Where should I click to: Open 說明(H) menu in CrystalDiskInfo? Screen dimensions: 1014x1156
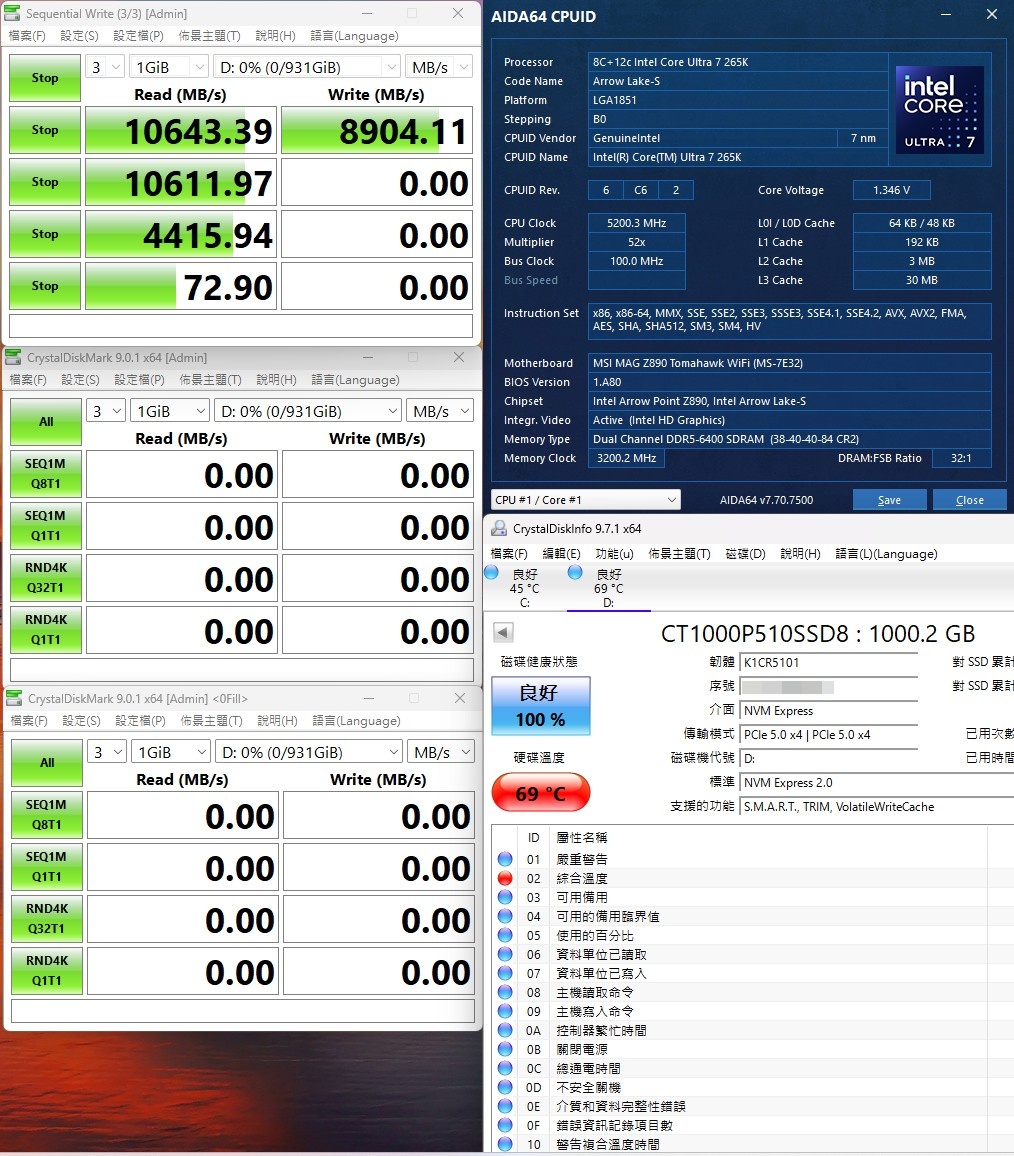tap(800, 554)
